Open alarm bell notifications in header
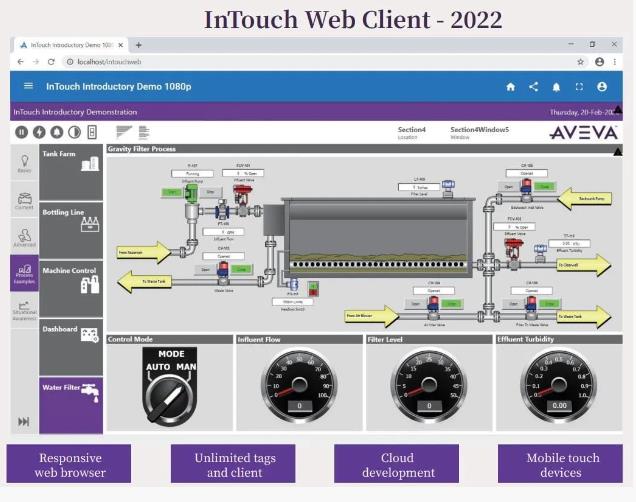This screenshot has height=502, width=636. pos(556,87)
